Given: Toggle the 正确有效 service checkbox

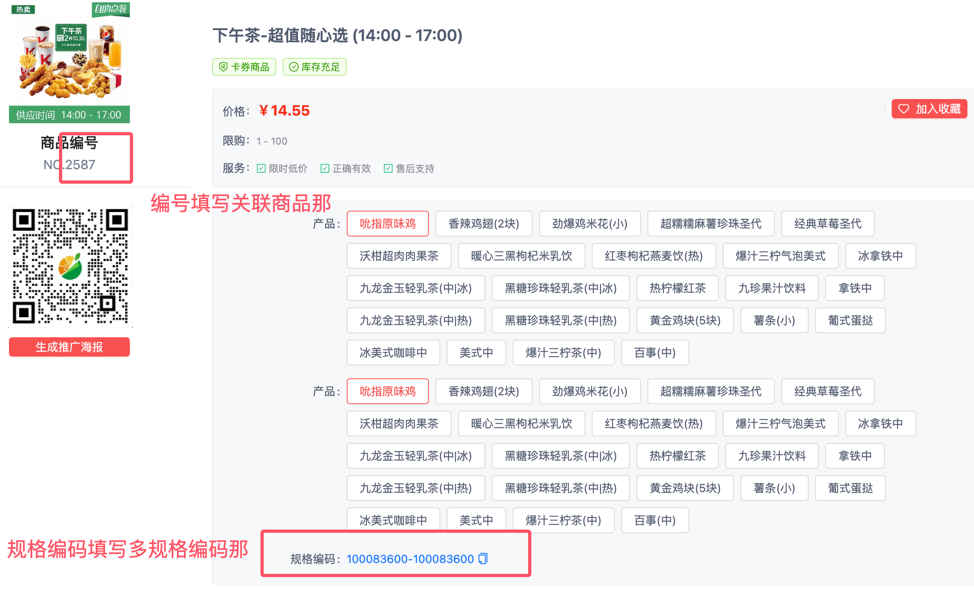Looking at the screenshot, I should [324, 169].
